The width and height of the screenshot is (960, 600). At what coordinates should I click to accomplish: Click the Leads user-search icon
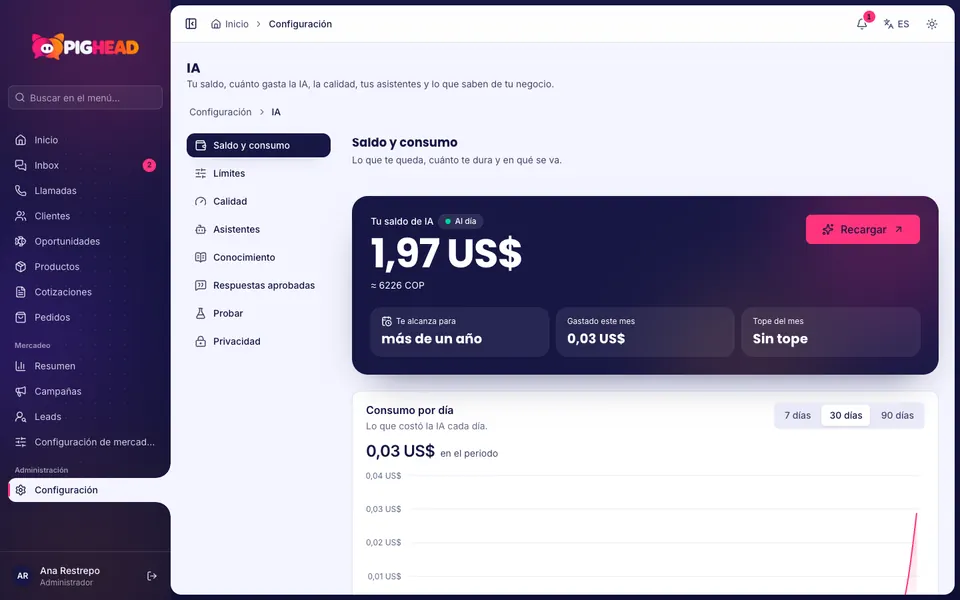[x=20, y=416]
